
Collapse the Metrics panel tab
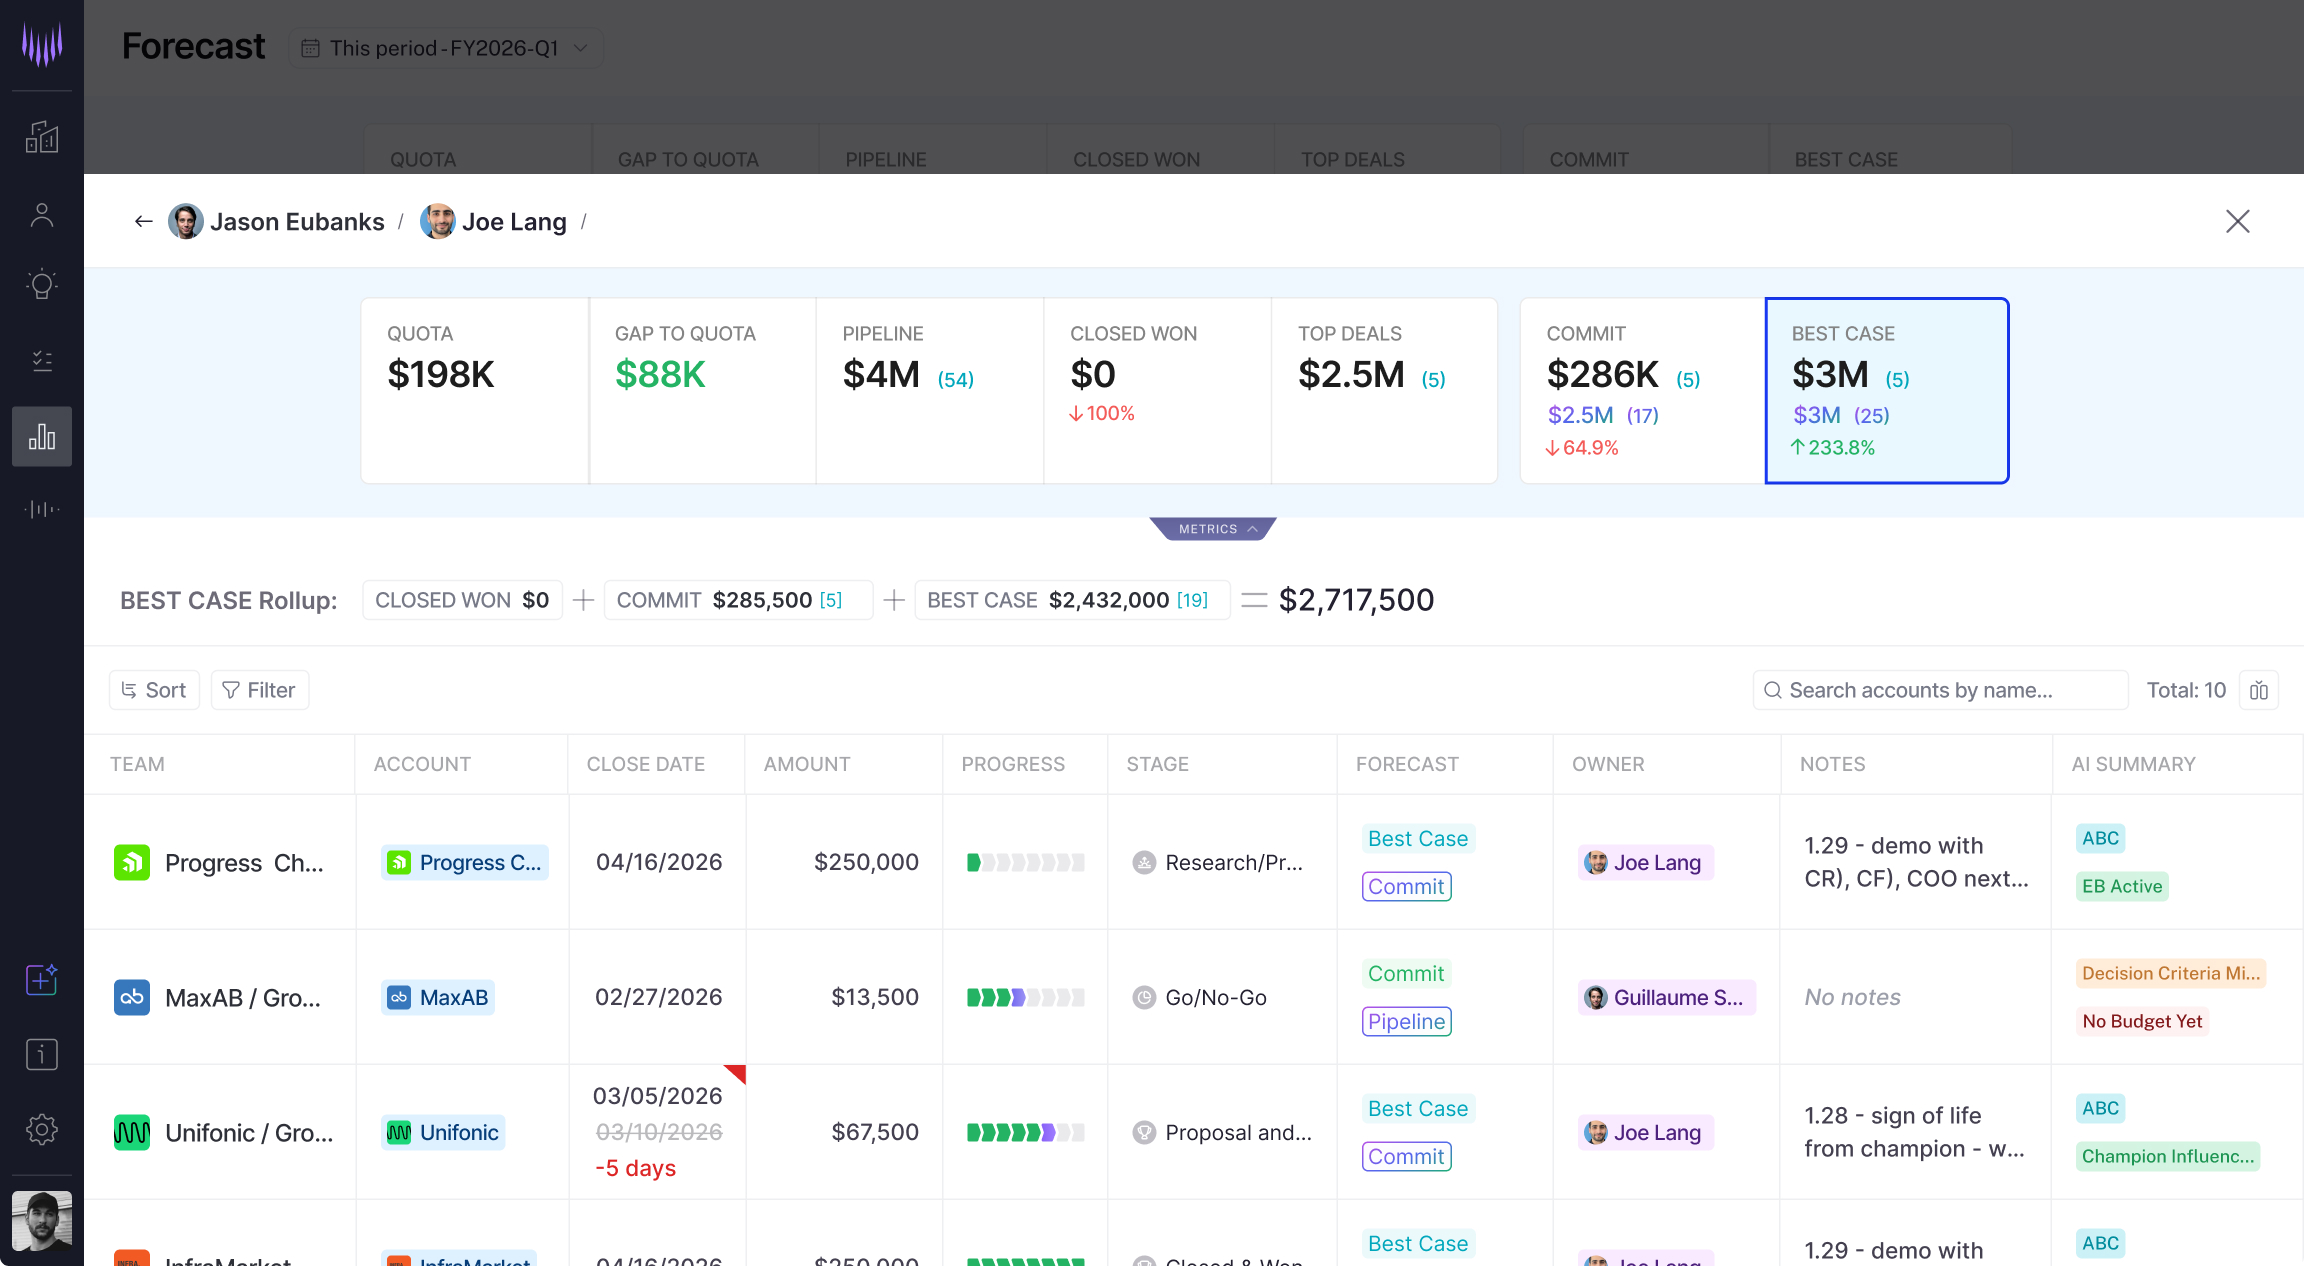(1213, 529)
